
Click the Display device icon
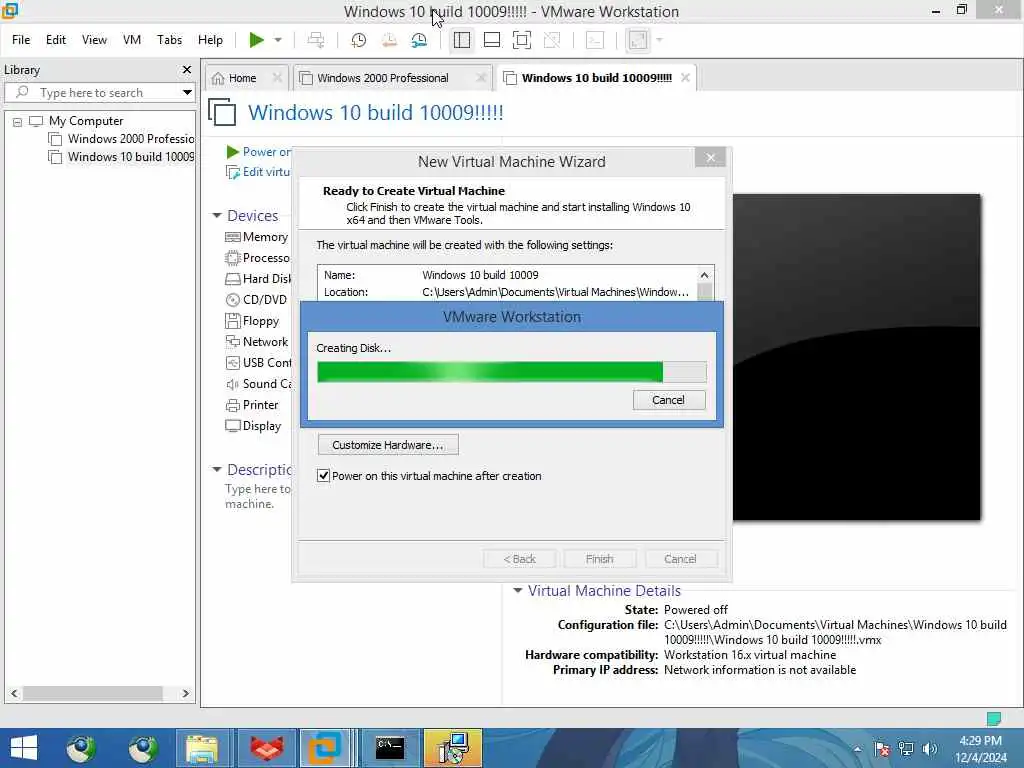pyautogui.click(x=232, y=426)
